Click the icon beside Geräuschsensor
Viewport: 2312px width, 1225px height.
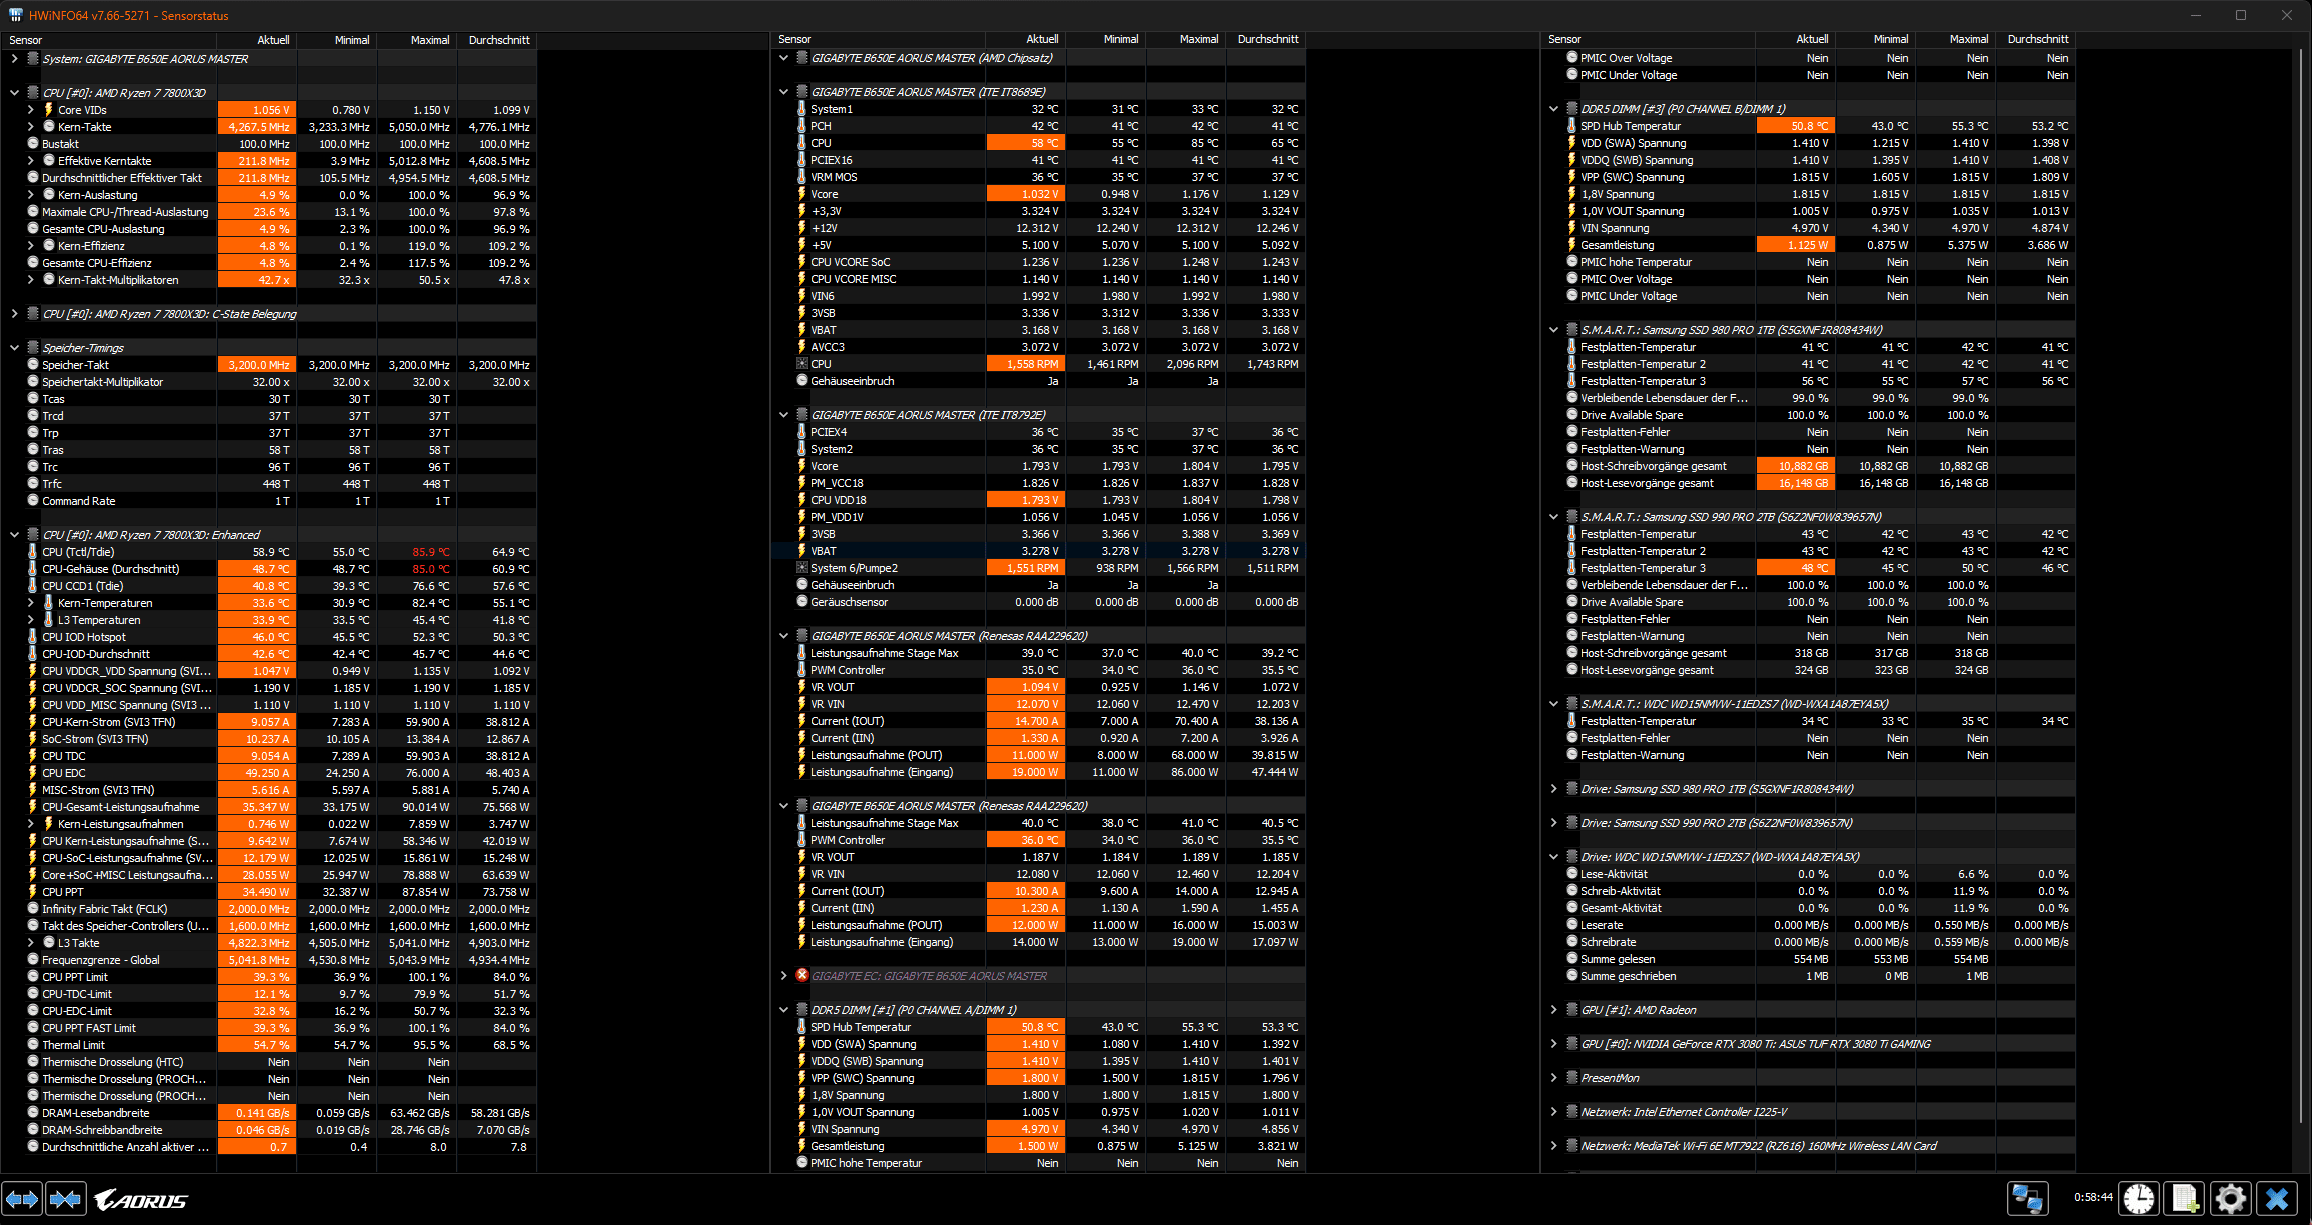[x=802, y=602]
